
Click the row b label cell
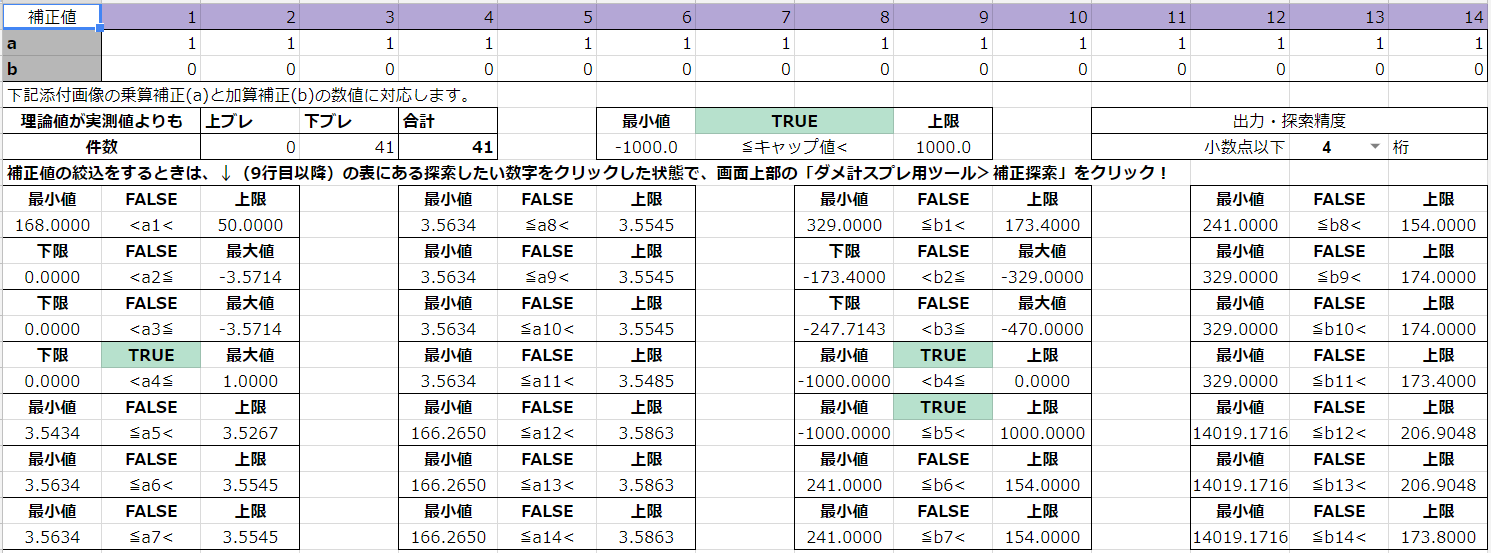click(x=51, y=69)
